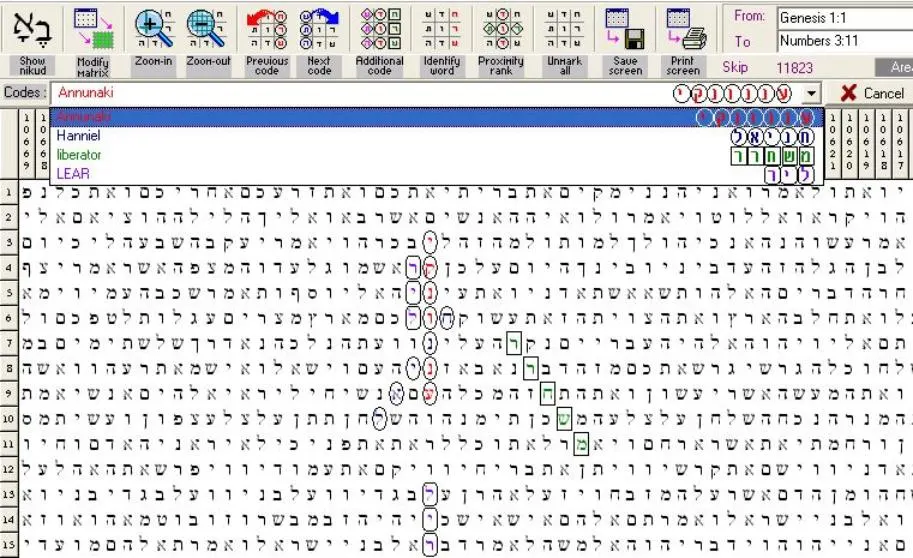
Task: Click the Print screen icon
Action: pos(685,29)
